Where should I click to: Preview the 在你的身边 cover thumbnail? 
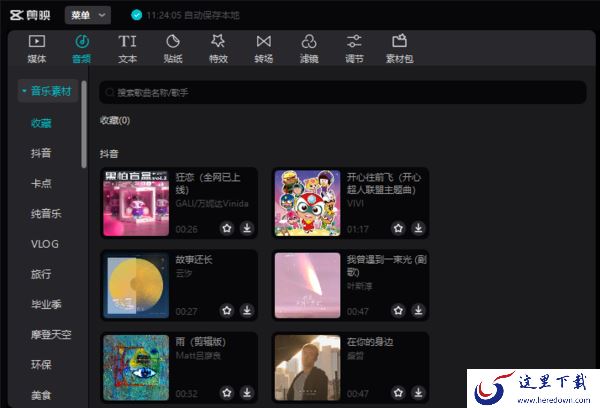tap(307, 367)
